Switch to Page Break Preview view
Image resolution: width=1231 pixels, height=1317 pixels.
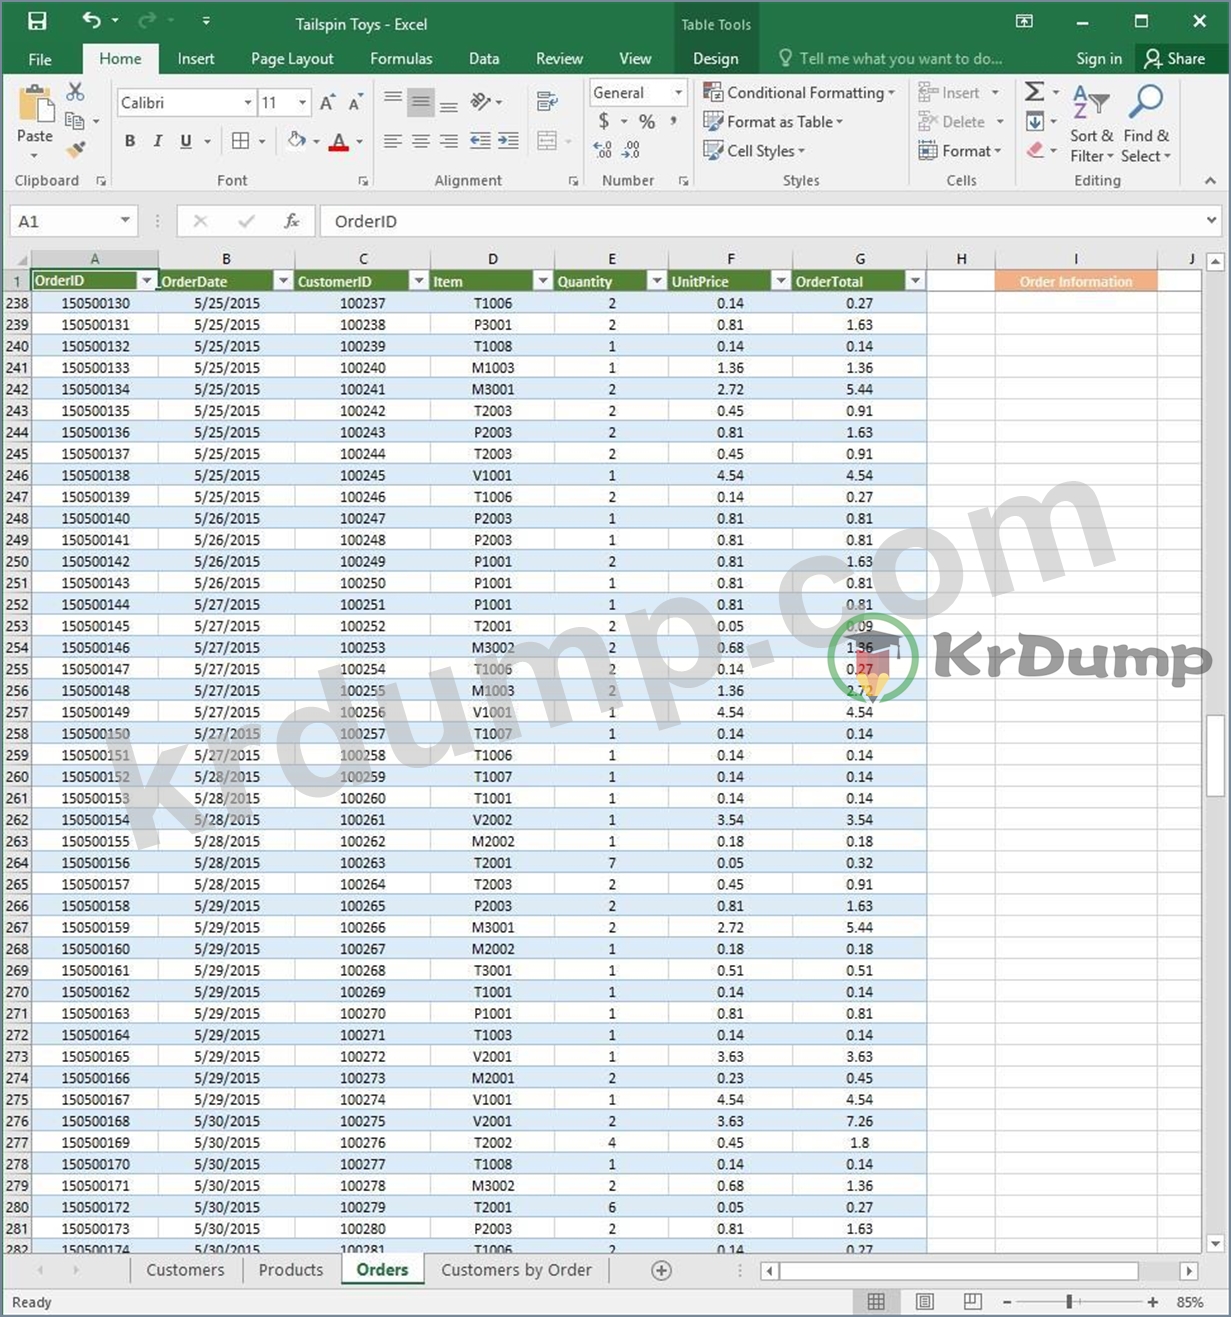pos(972,1301)
